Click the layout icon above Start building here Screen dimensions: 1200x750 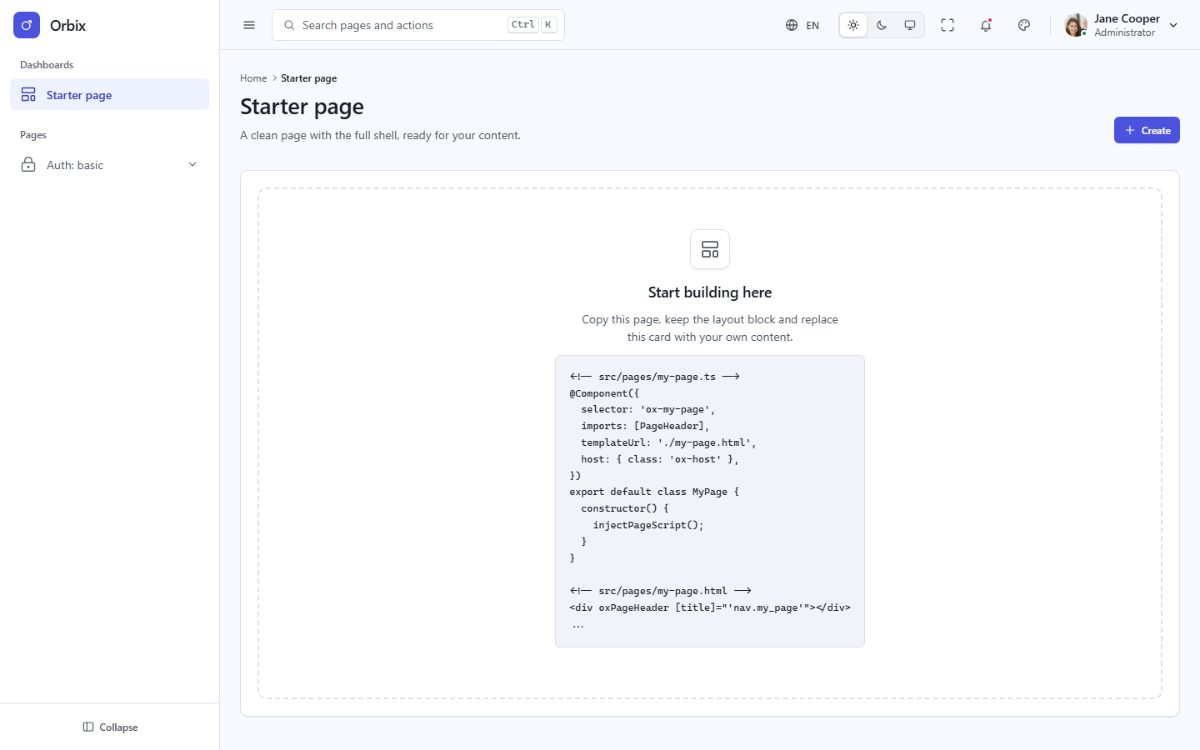(x=710, y=249)
